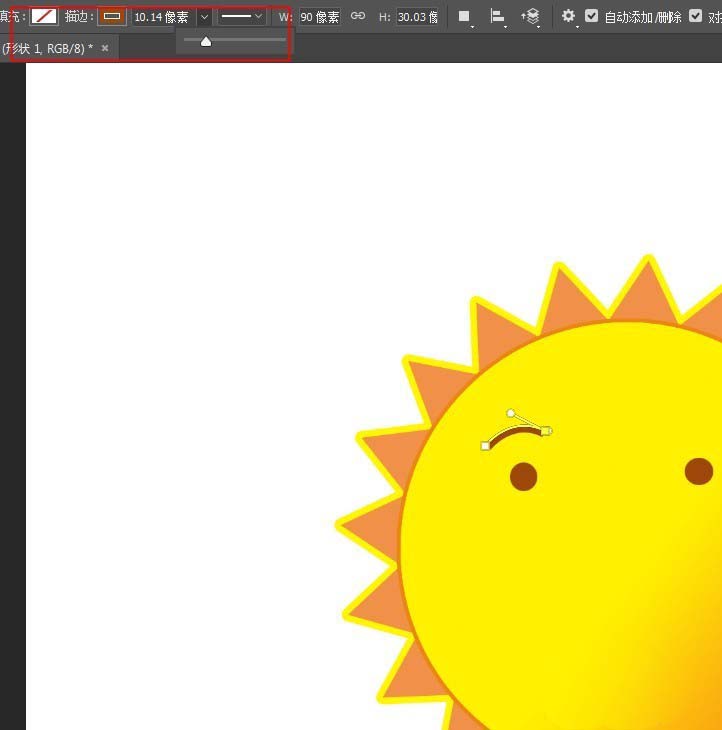Close the 形状 1 document tab
This screenshot has height=730, width=722.
click(105, 48)
